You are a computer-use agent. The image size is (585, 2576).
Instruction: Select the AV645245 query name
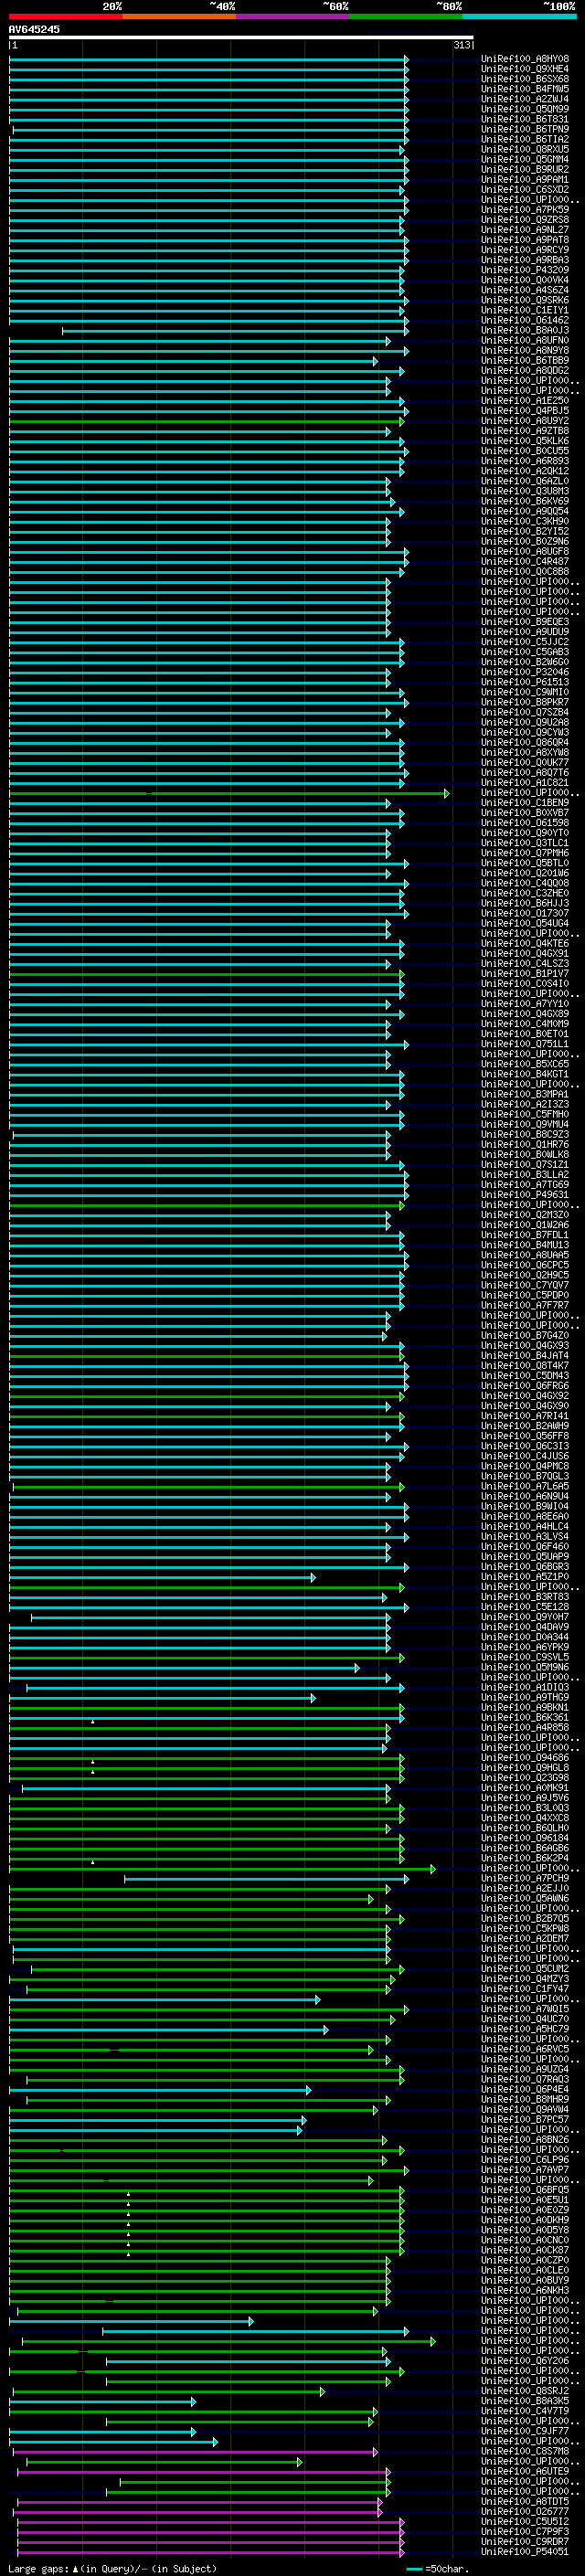pyautogui.click(x=34, y=30)
